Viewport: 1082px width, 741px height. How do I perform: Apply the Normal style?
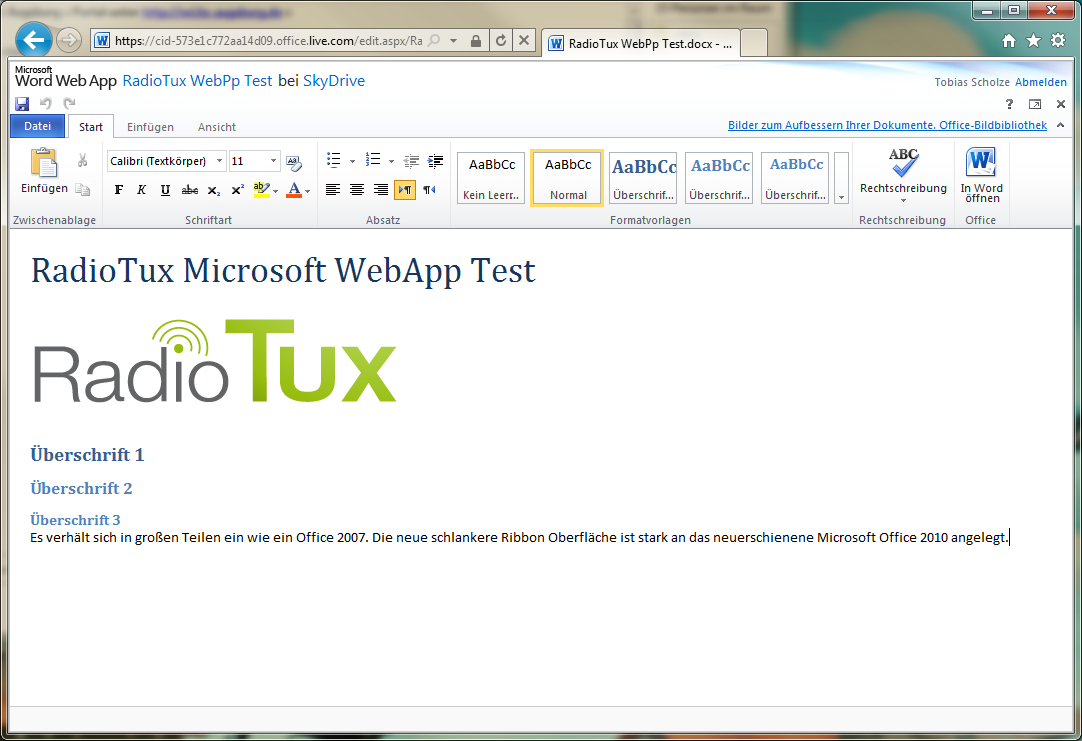[x=567, y=178]
